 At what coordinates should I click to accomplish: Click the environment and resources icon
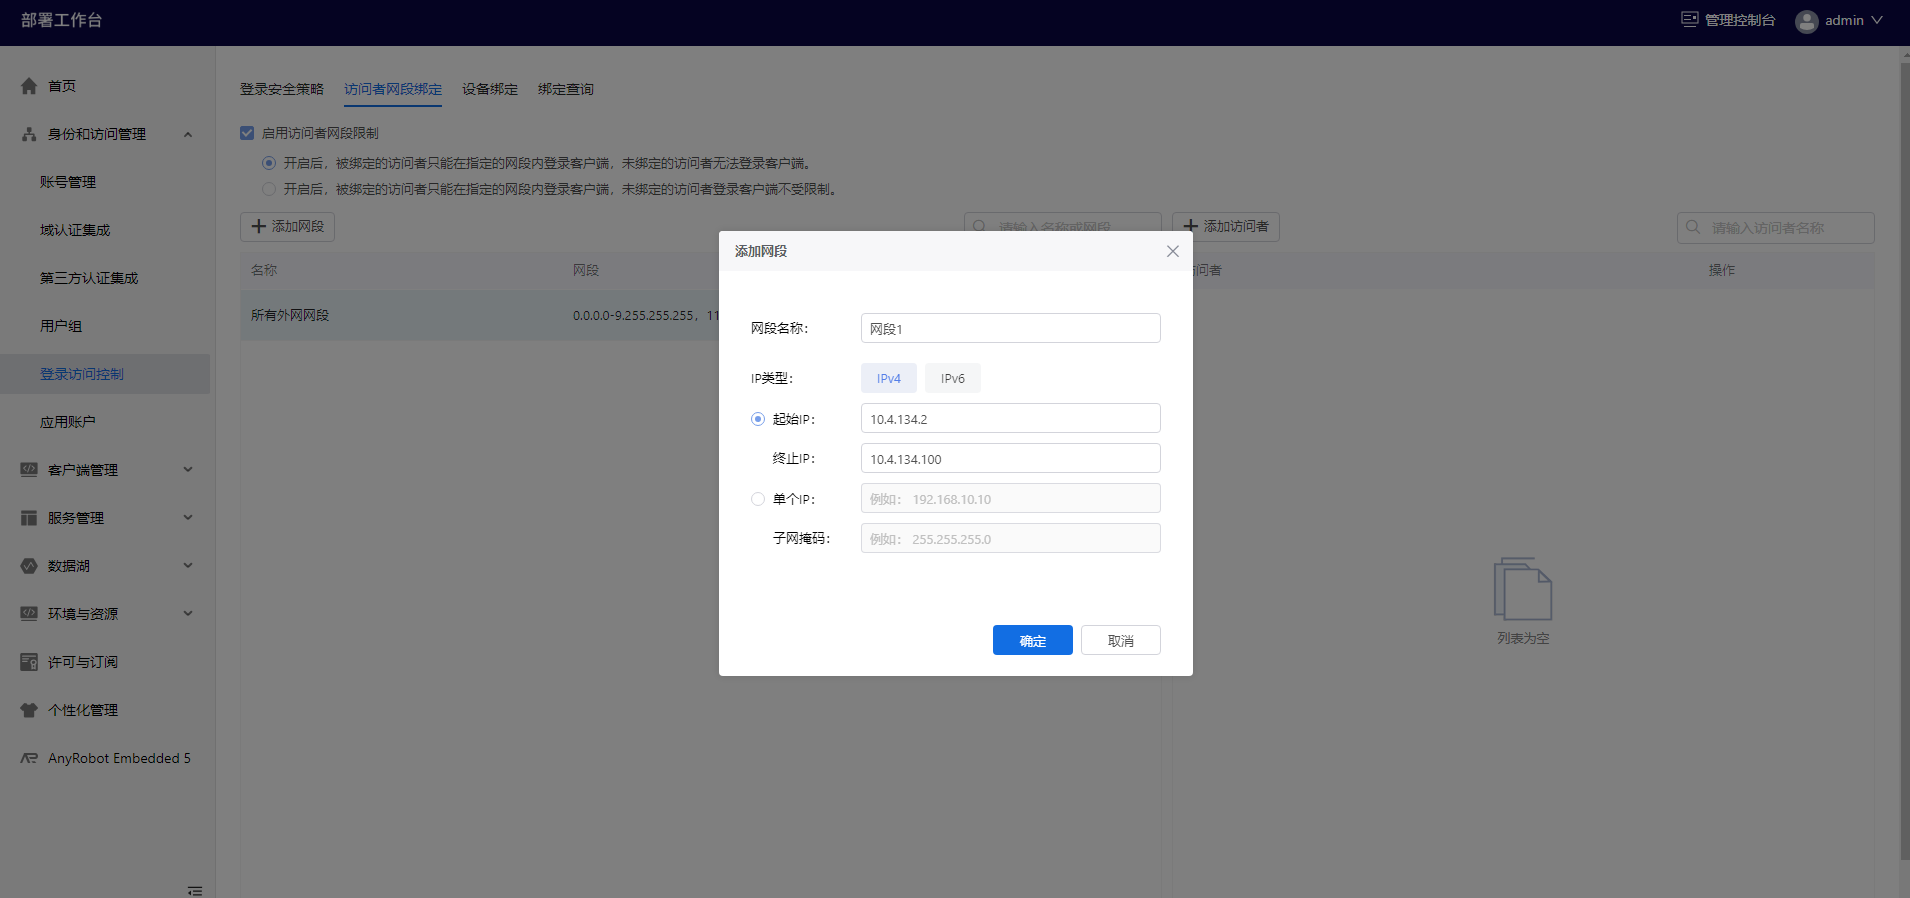(x=29, y=614)
